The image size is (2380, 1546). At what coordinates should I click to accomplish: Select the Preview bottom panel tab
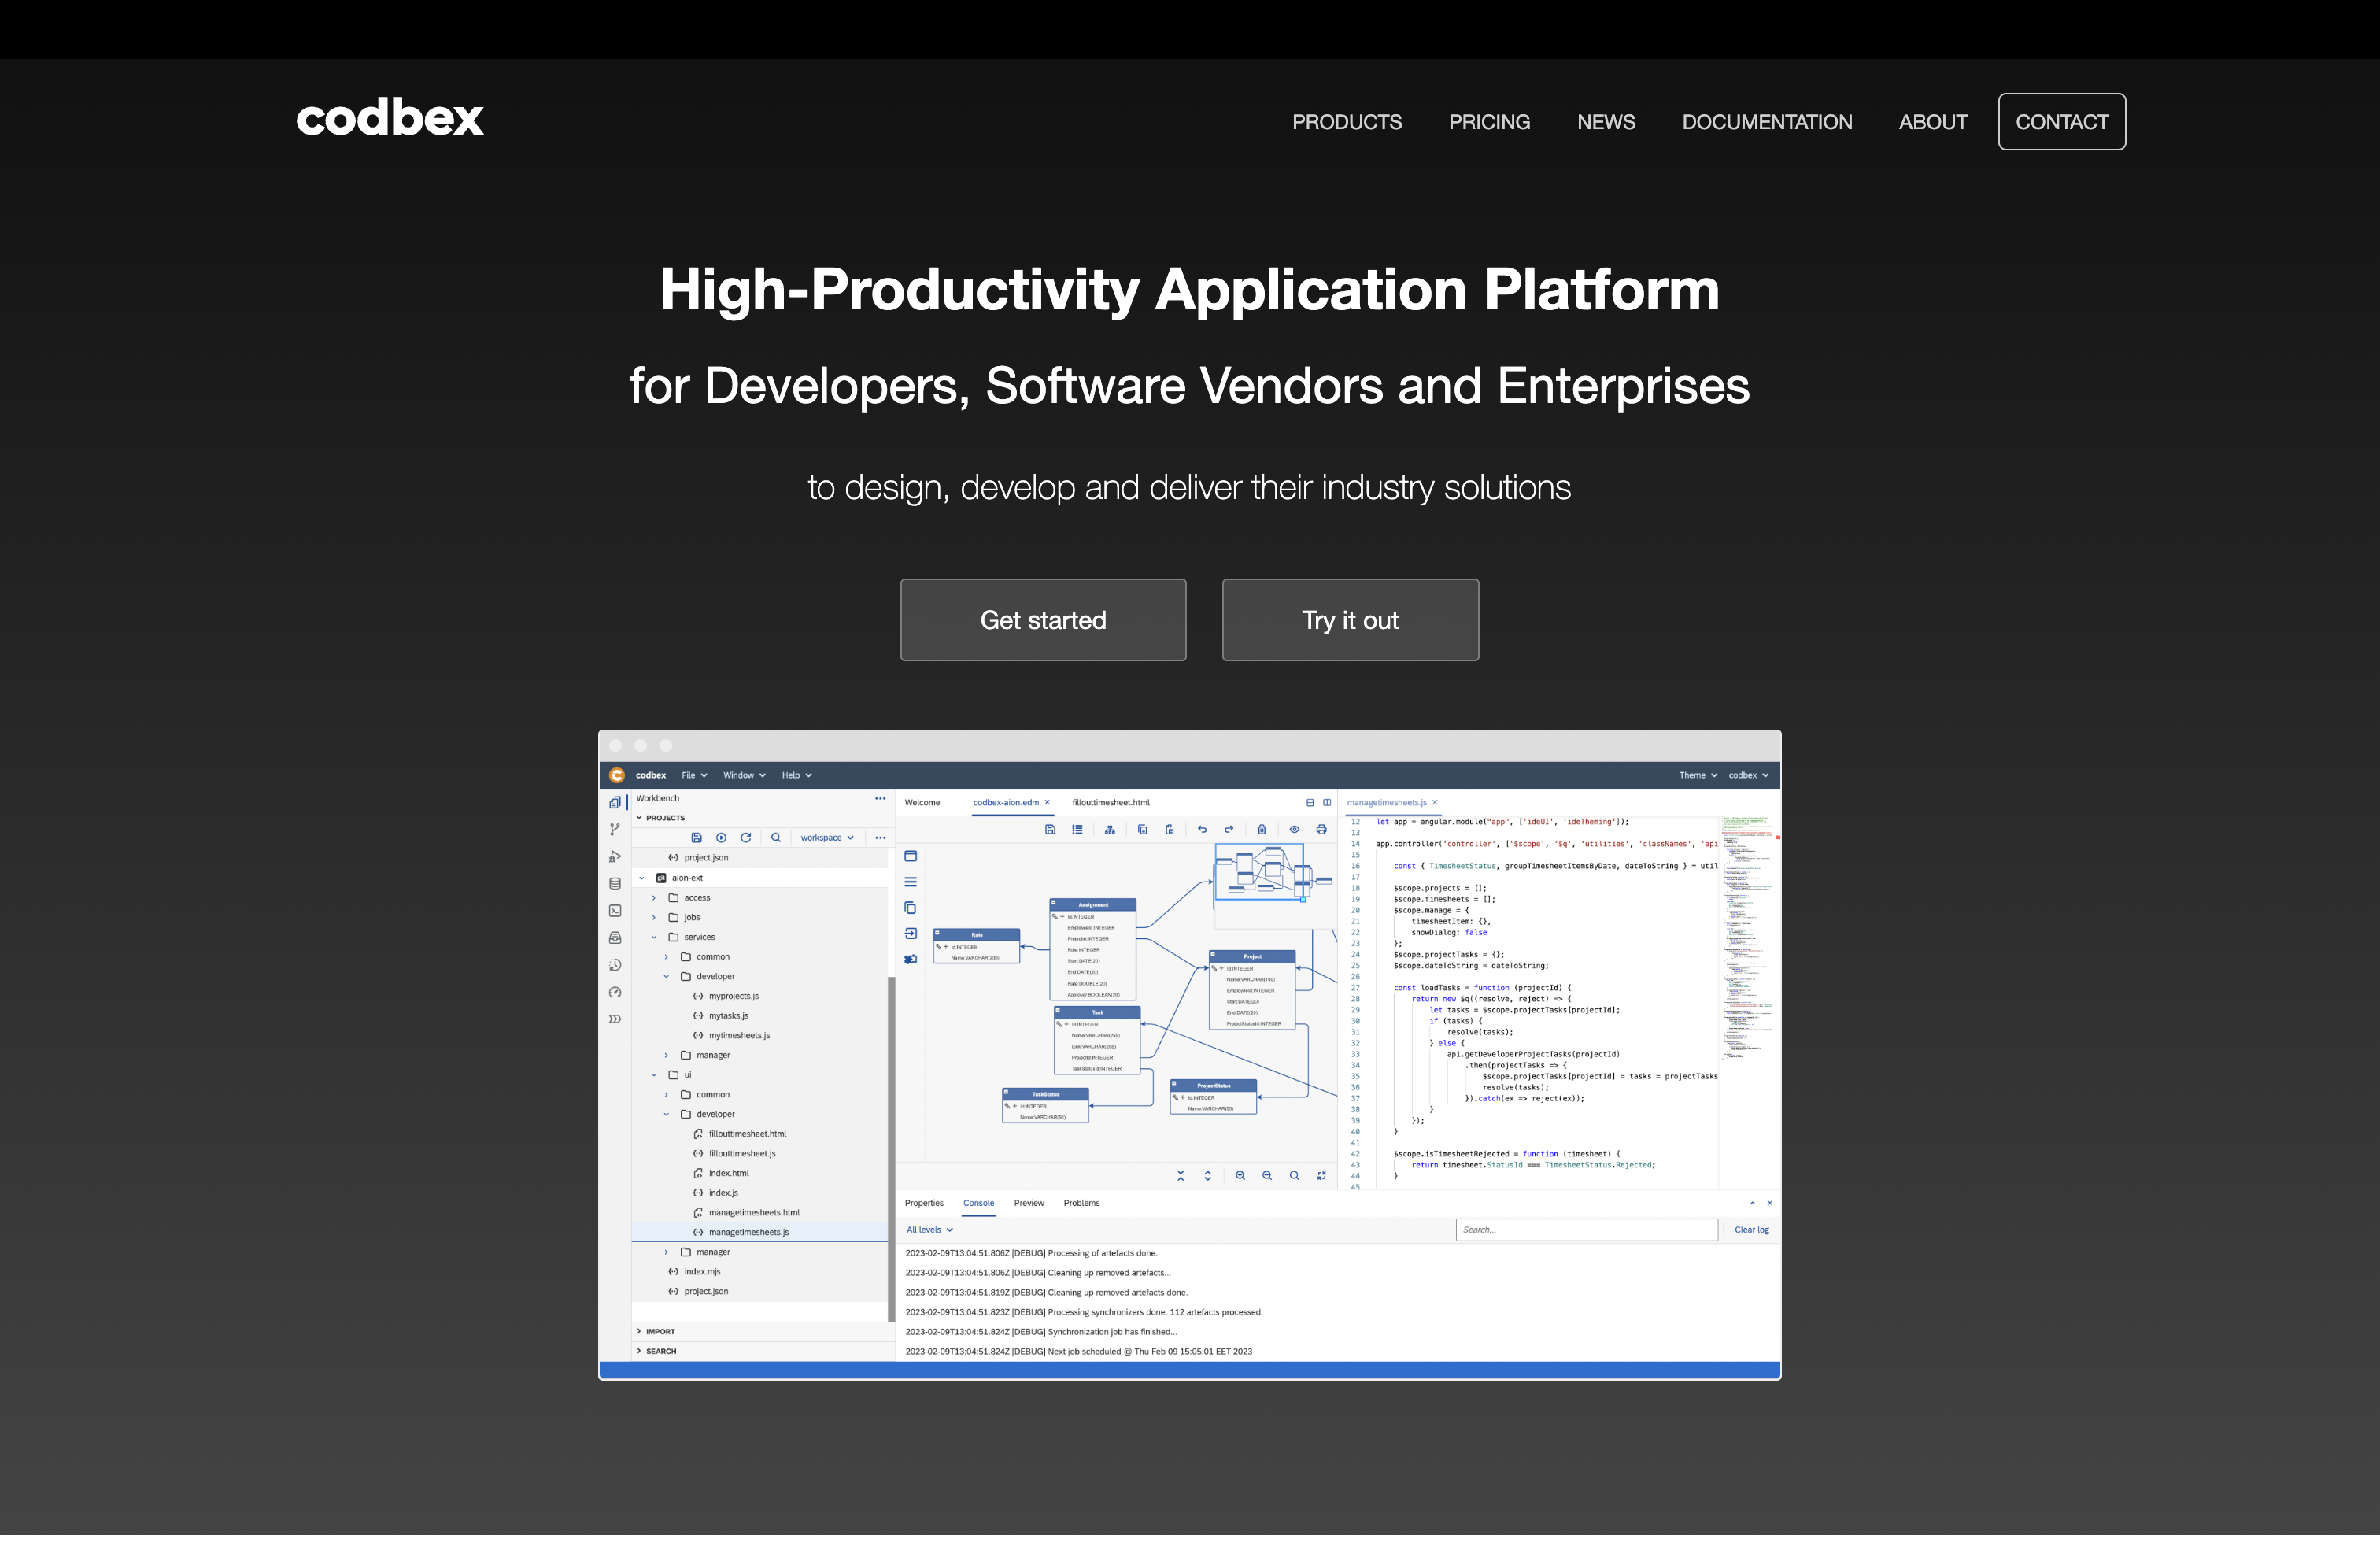coord(1029,1203)
